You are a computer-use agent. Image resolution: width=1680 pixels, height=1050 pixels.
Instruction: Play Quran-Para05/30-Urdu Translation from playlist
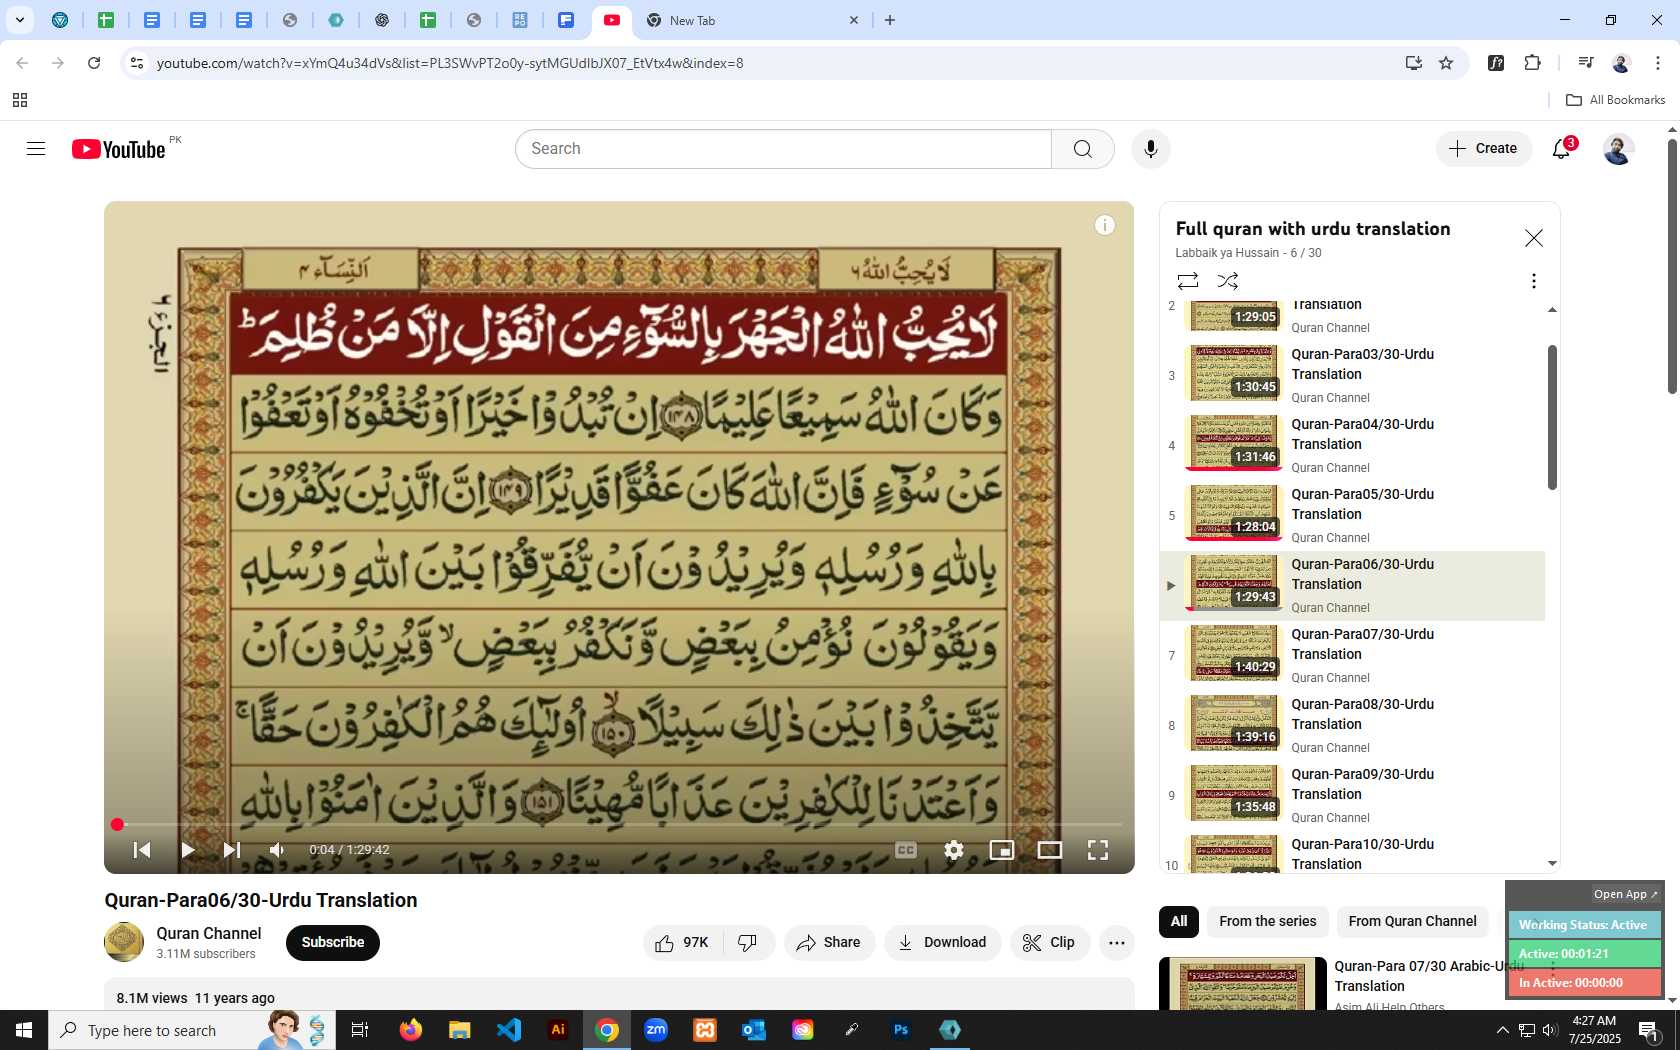pyautogui.click(x=1352, y=516)
